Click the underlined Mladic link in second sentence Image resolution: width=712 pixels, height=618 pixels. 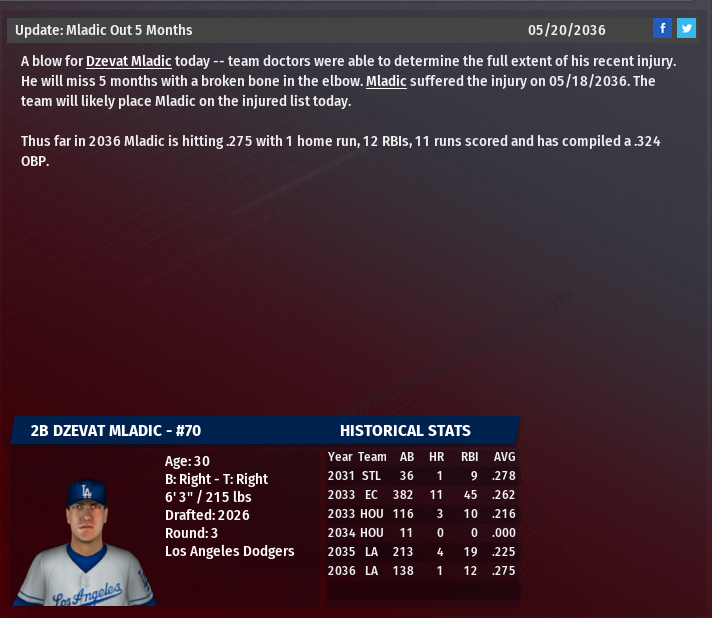click(x=386, y=82)
